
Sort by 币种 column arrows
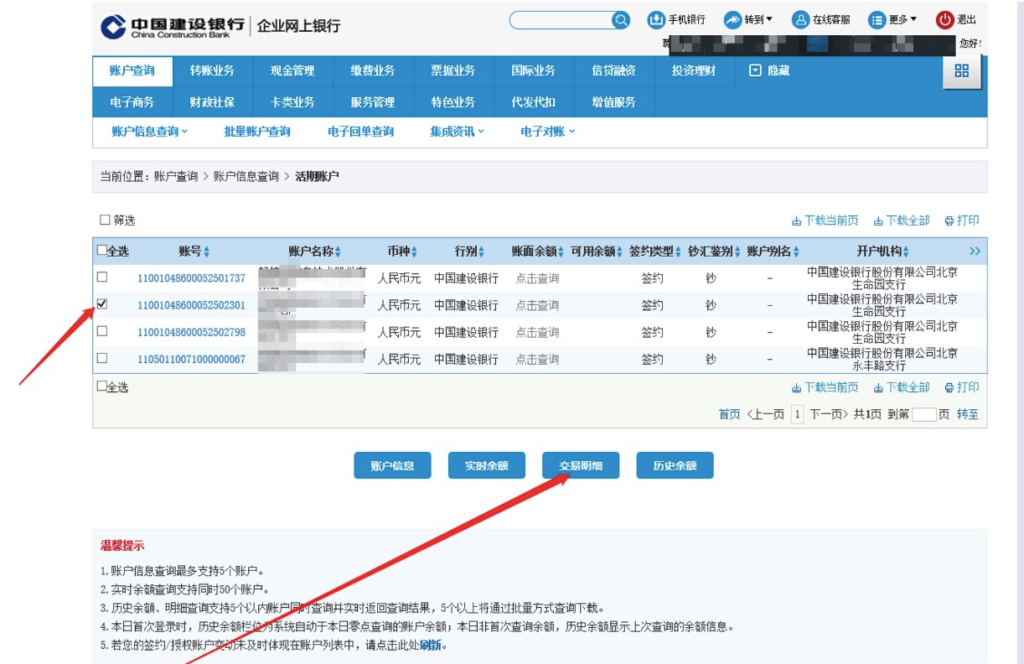(414, 252)
